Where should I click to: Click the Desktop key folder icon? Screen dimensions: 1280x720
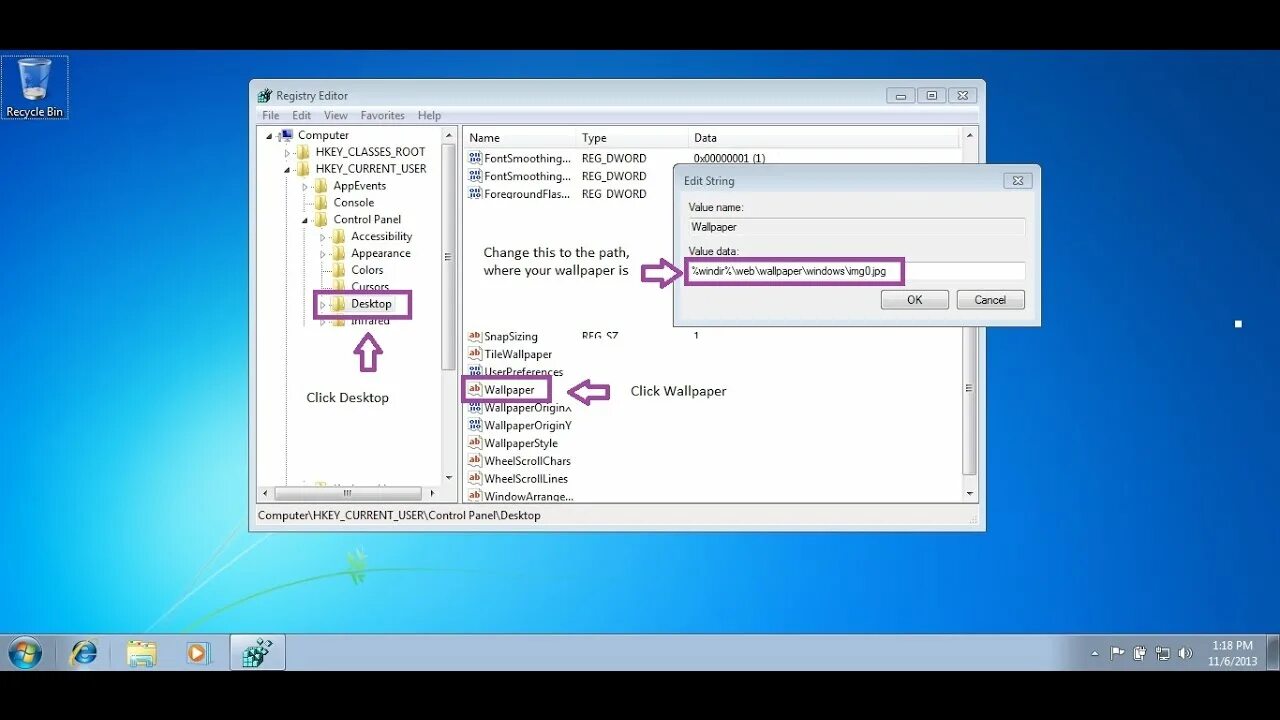tap(338, 304)
